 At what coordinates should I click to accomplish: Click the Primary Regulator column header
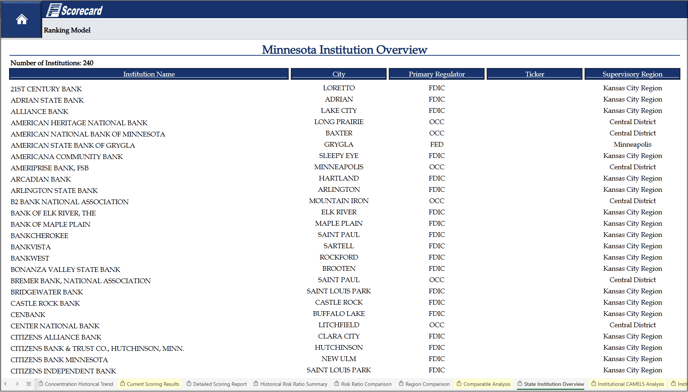coord(437,74)
